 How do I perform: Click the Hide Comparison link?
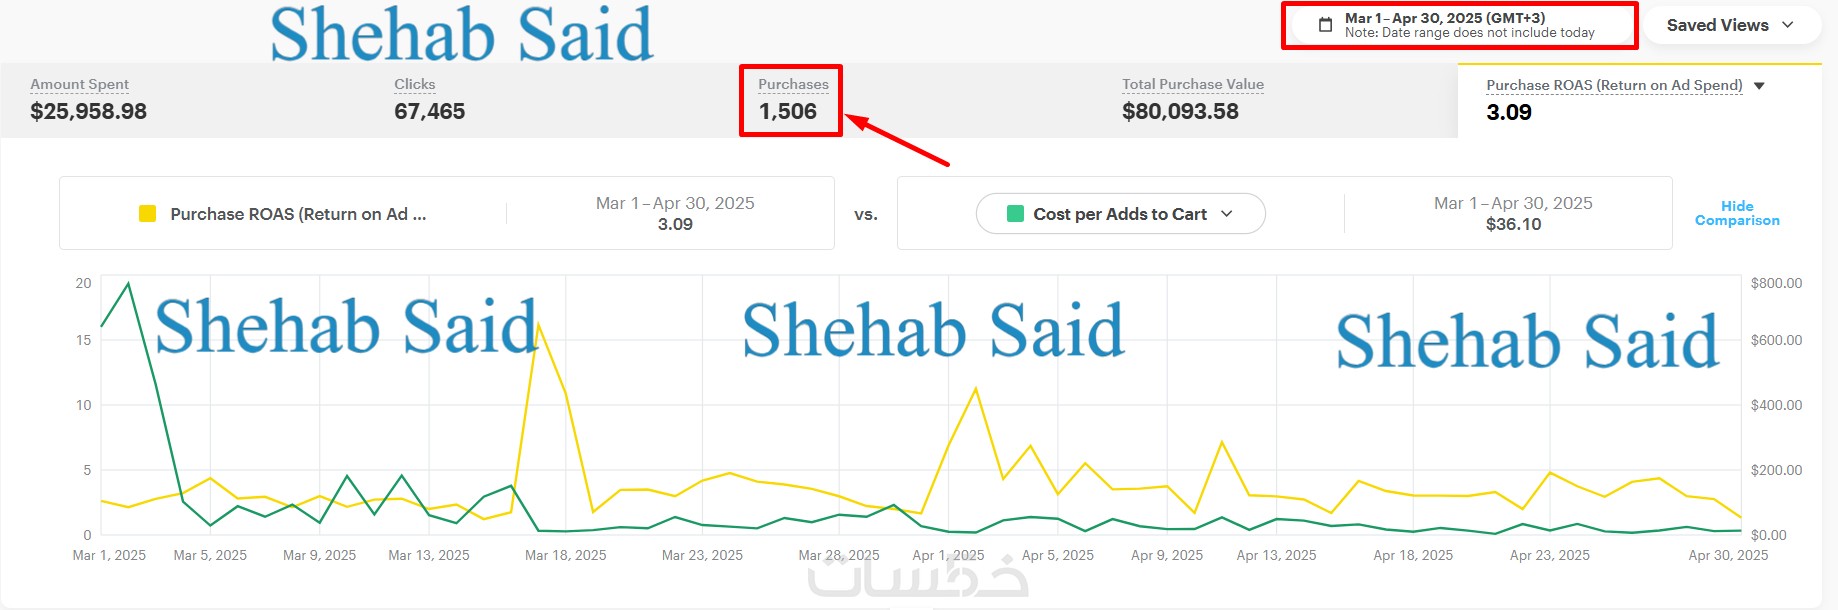click(1736, 213)
